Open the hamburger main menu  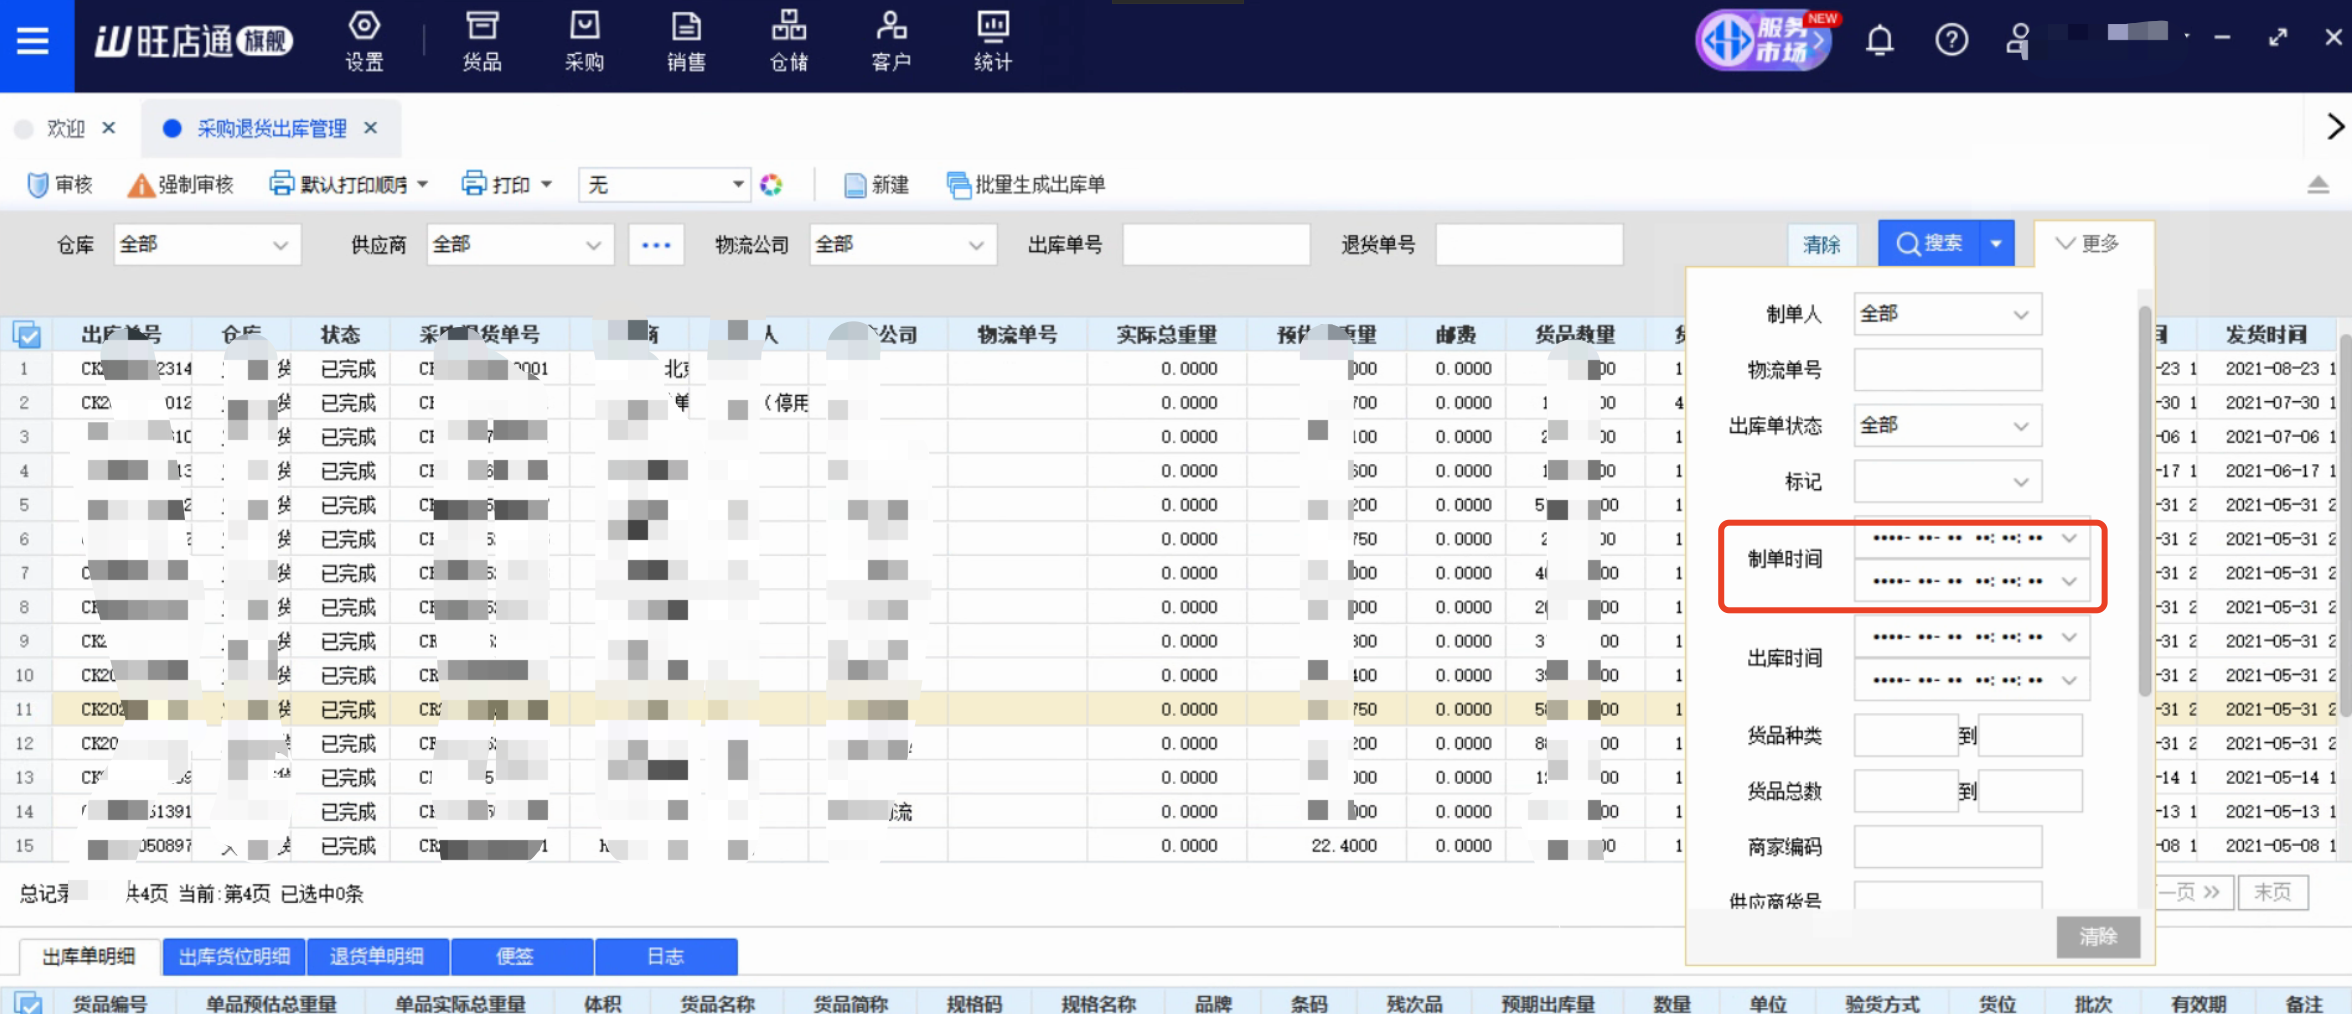click(x=33, y=42)
